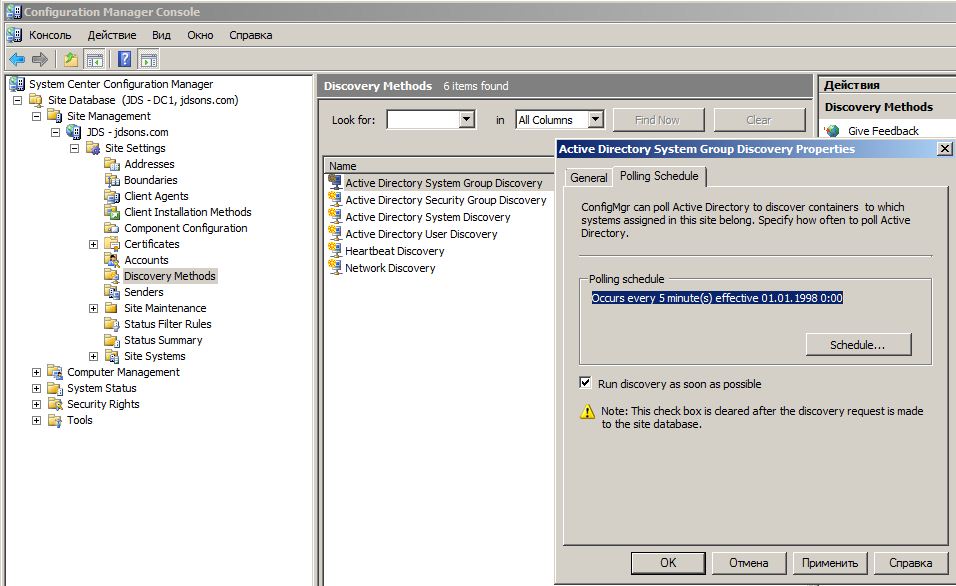Toggle the Action pane toolbar icon

coord(149,59)
